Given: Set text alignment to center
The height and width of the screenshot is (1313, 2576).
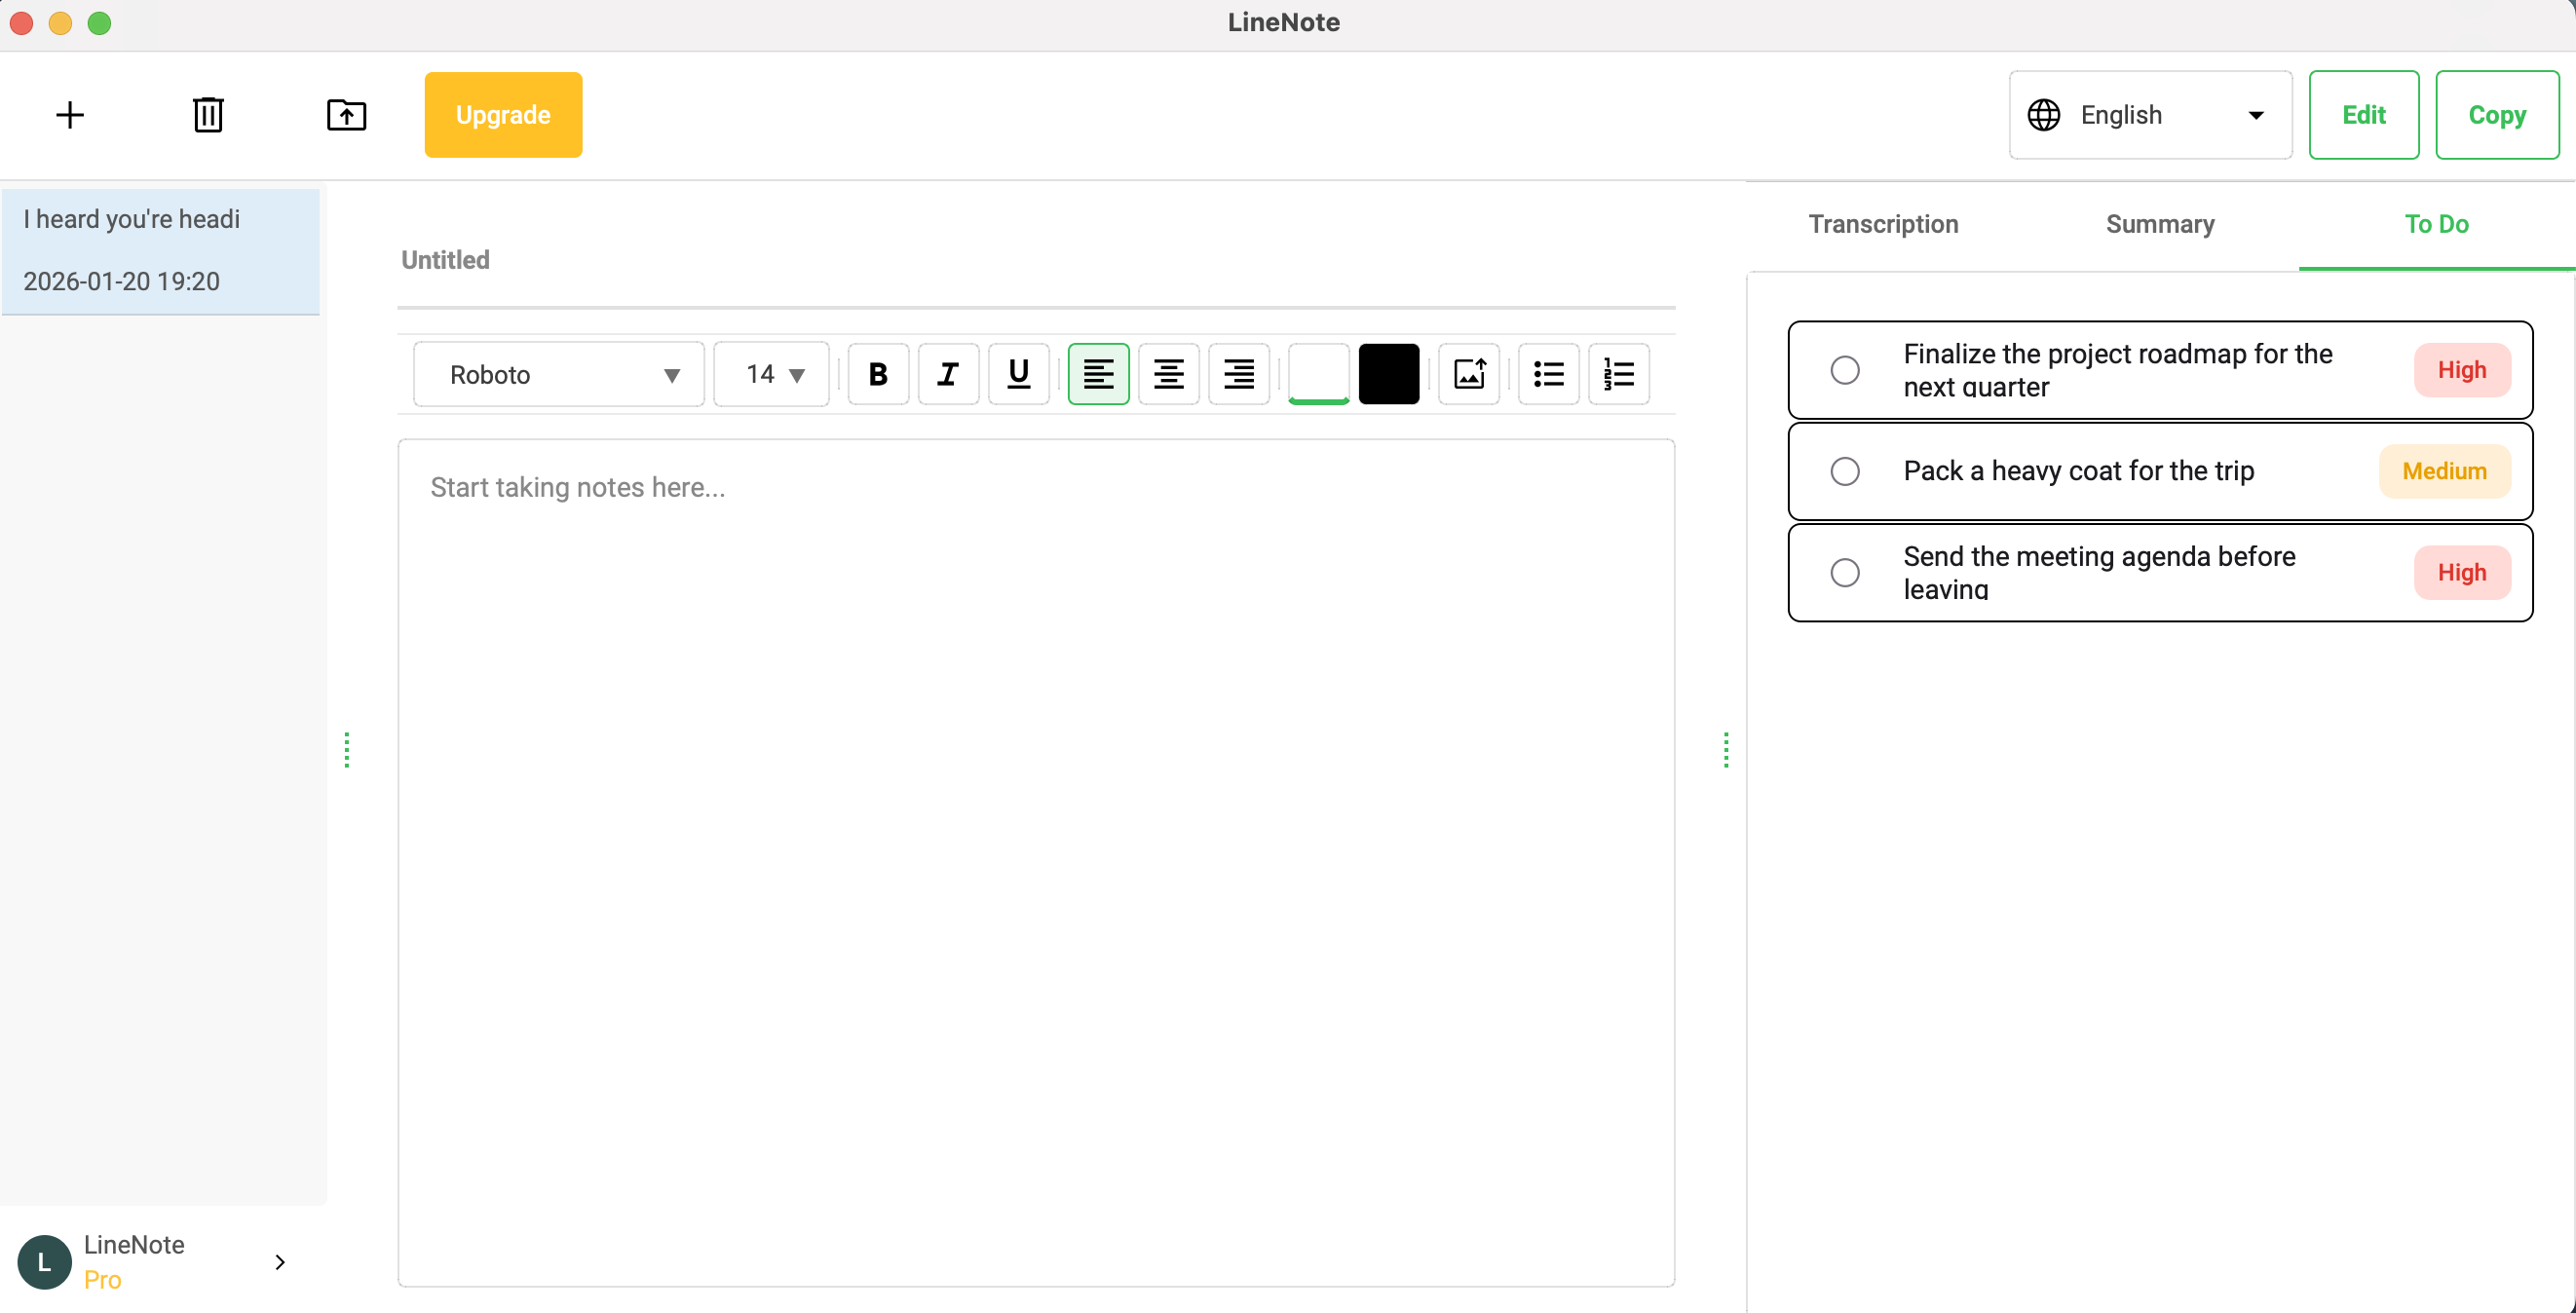Looking at the screenshot, I should pyautogui.click(x=1168, y=373).
